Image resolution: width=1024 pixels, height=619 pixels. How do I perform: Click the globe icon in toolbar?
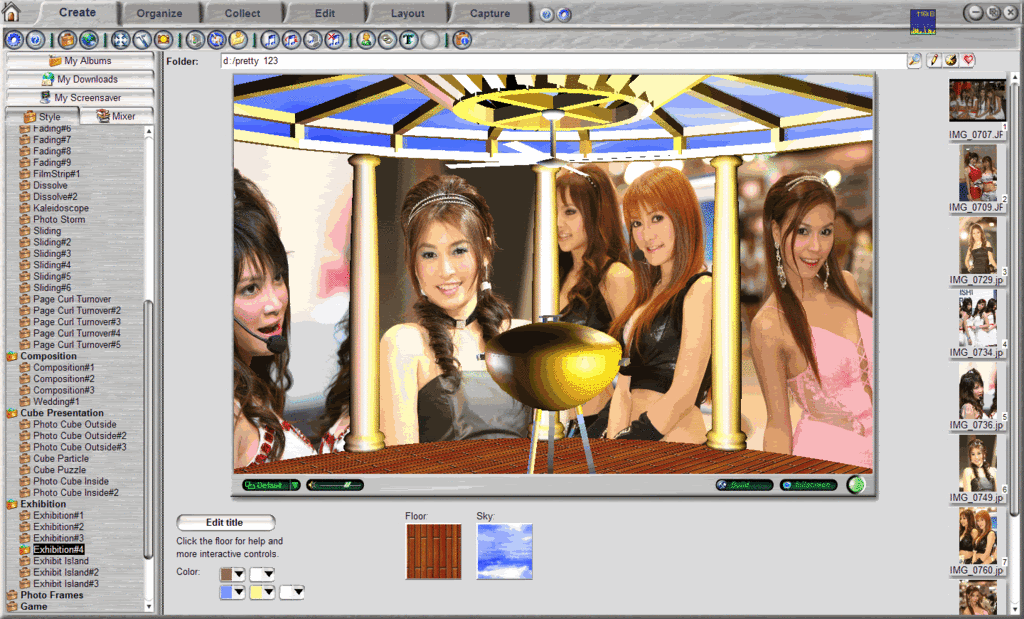(89, 40)
